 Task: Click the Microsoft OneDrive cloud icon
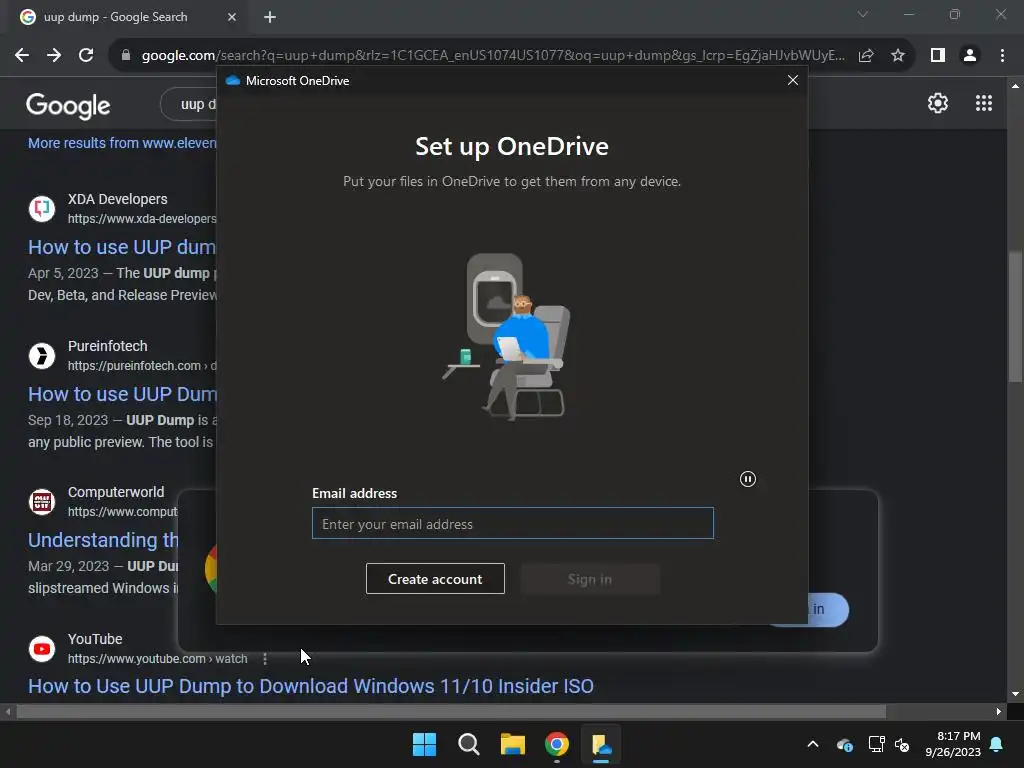pyautogui.click(x=233, y=80)
